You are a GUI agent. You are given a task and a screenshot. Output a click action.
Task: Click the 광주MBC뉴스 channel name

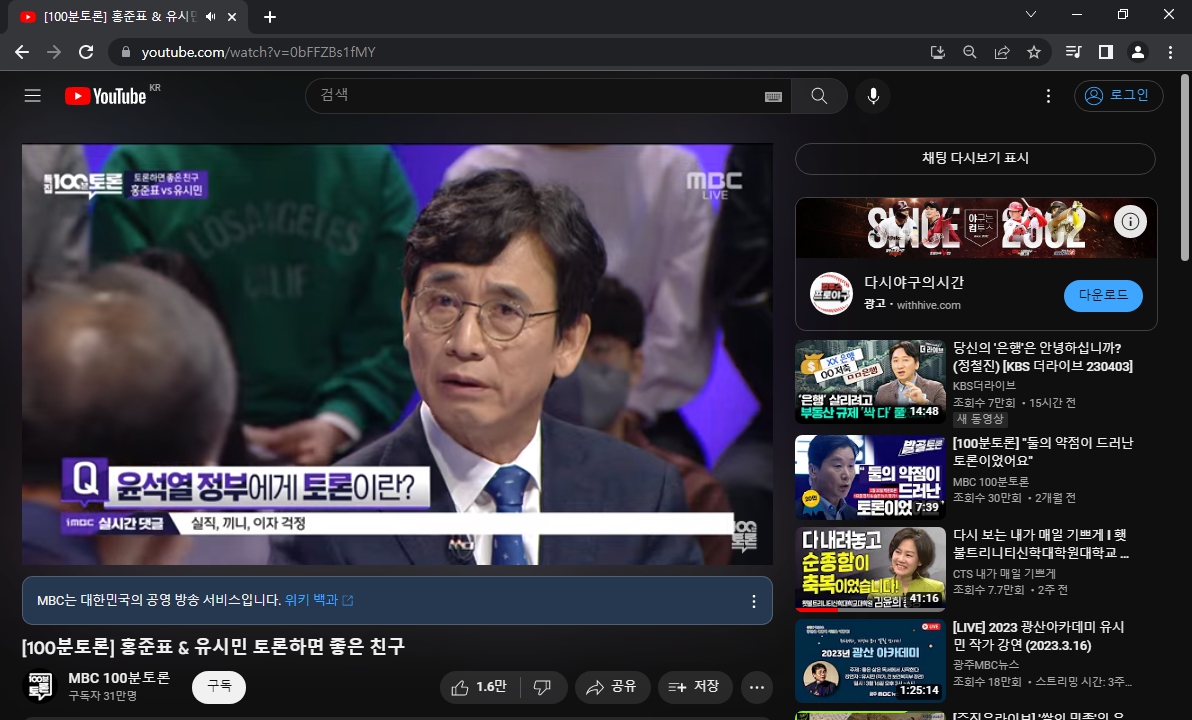point(986,664)
